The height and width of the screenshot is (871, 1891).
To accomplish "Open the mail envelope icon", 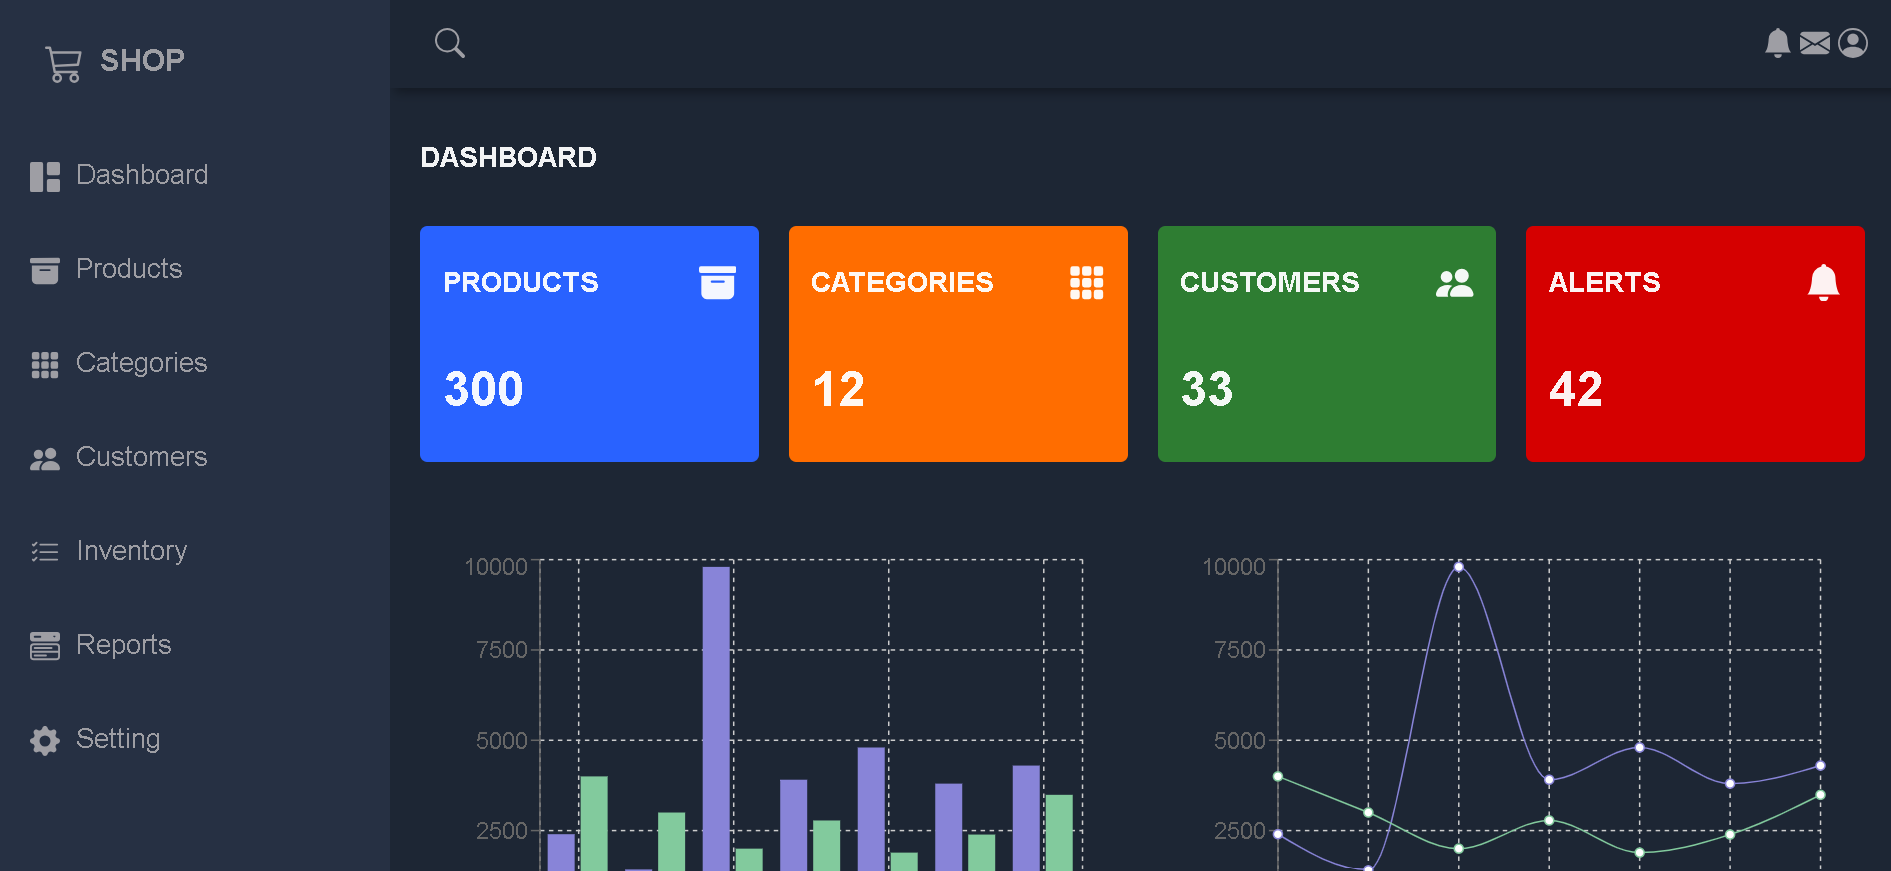I will point(1814,43).
